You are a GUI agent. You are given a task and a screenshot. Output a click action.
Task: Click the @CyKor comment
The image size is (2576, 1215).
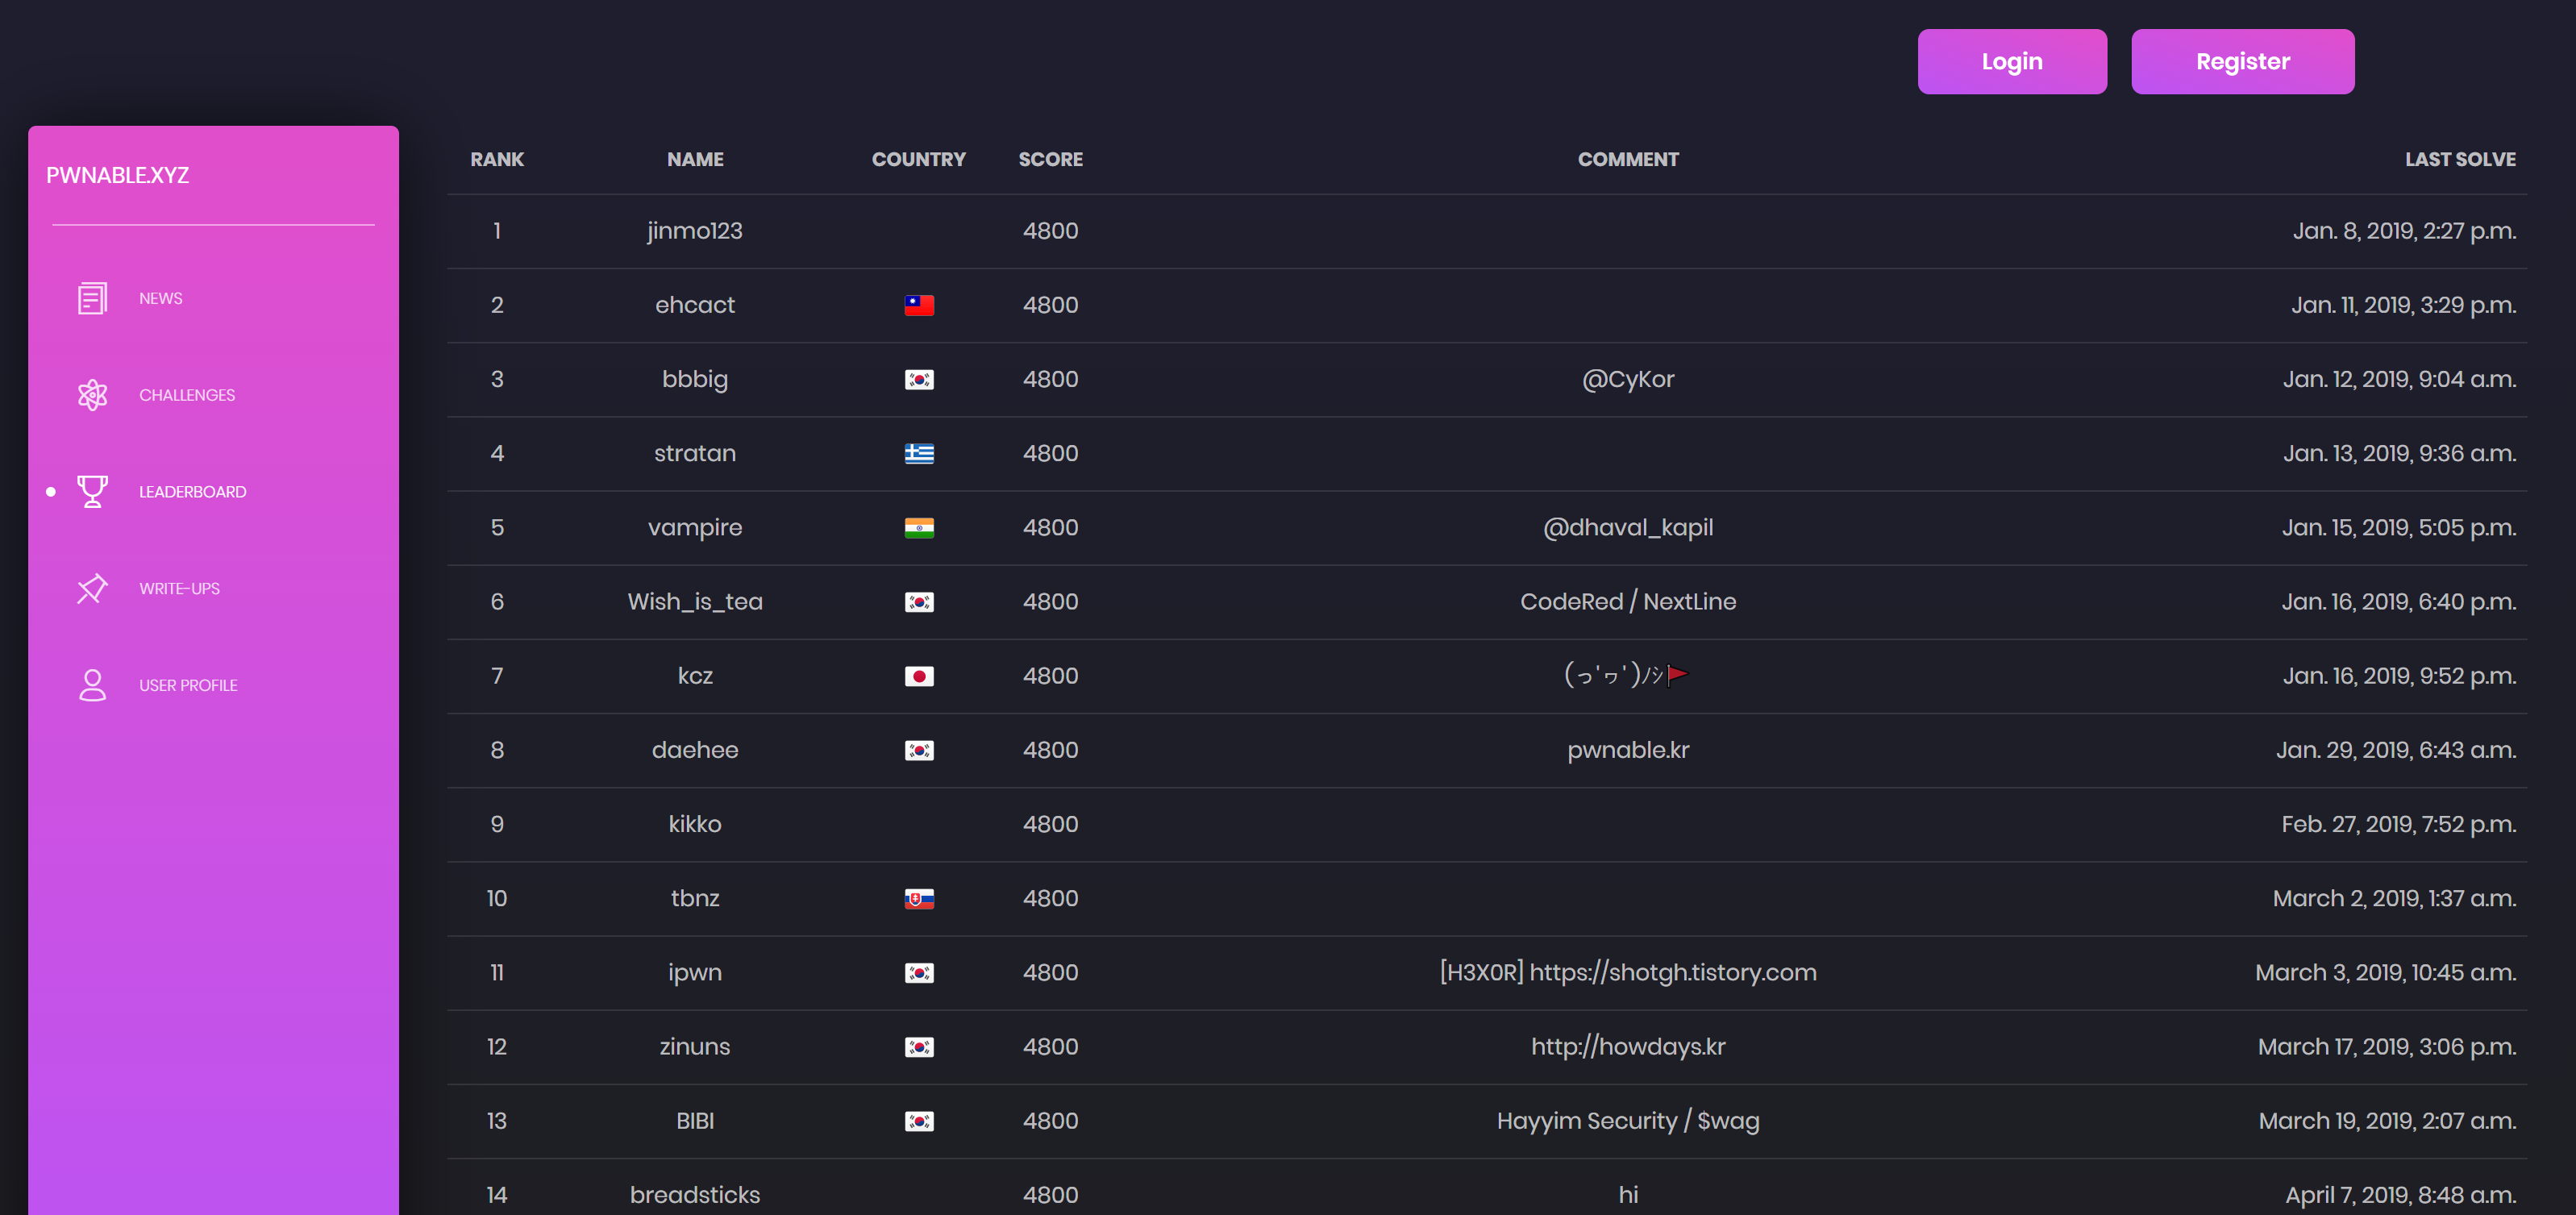tap(1628, 379)
